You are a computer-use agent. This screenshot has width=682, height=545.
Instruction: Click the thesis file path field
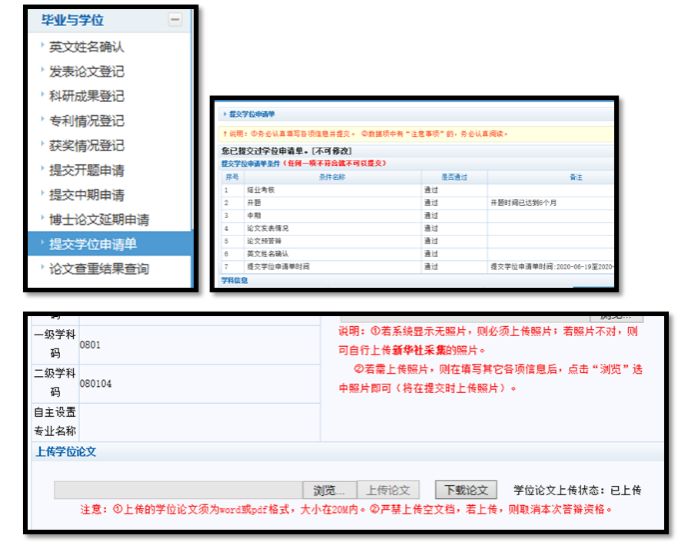tap(178, 490)
